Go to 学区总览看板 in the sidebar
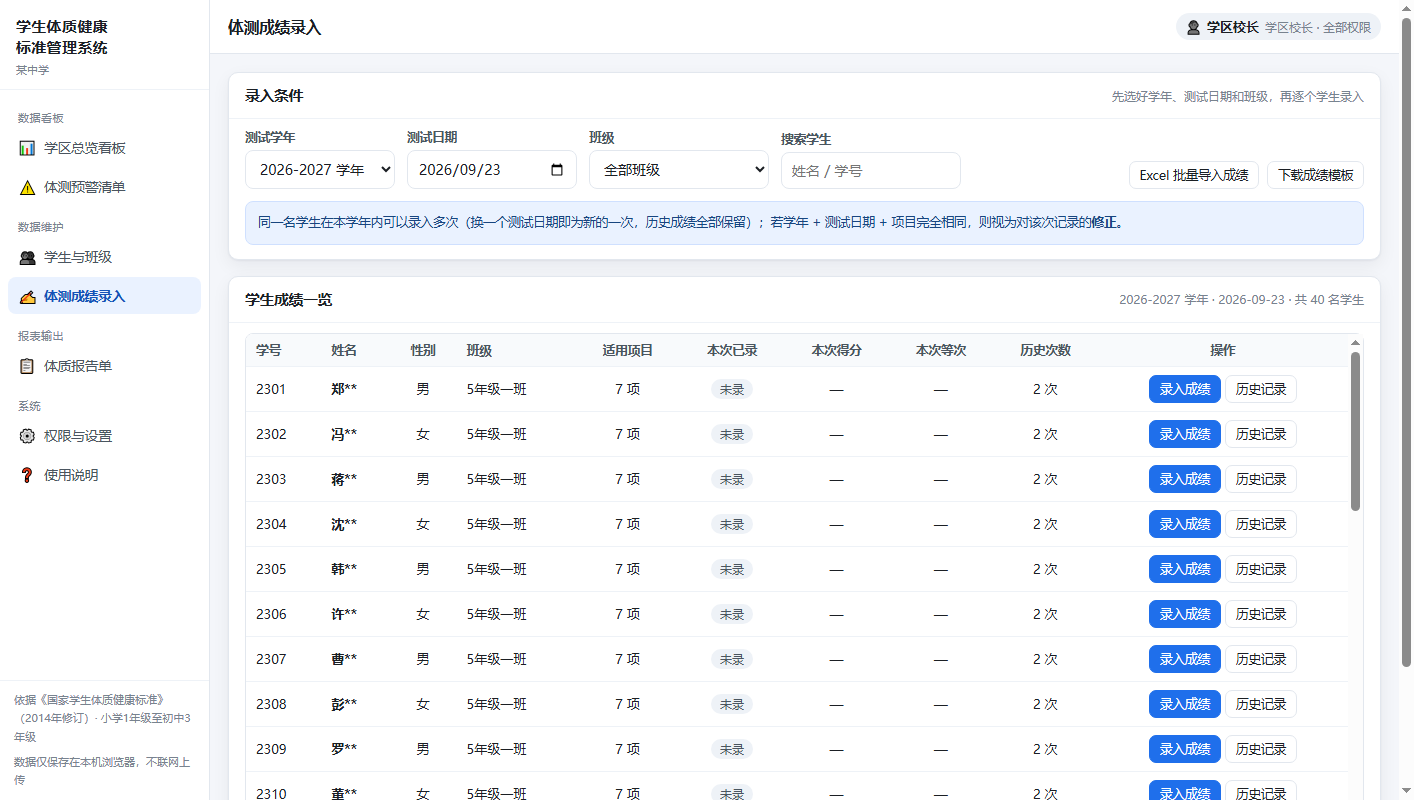Screen dimensions: 1414x800 [x=104, y=148]
